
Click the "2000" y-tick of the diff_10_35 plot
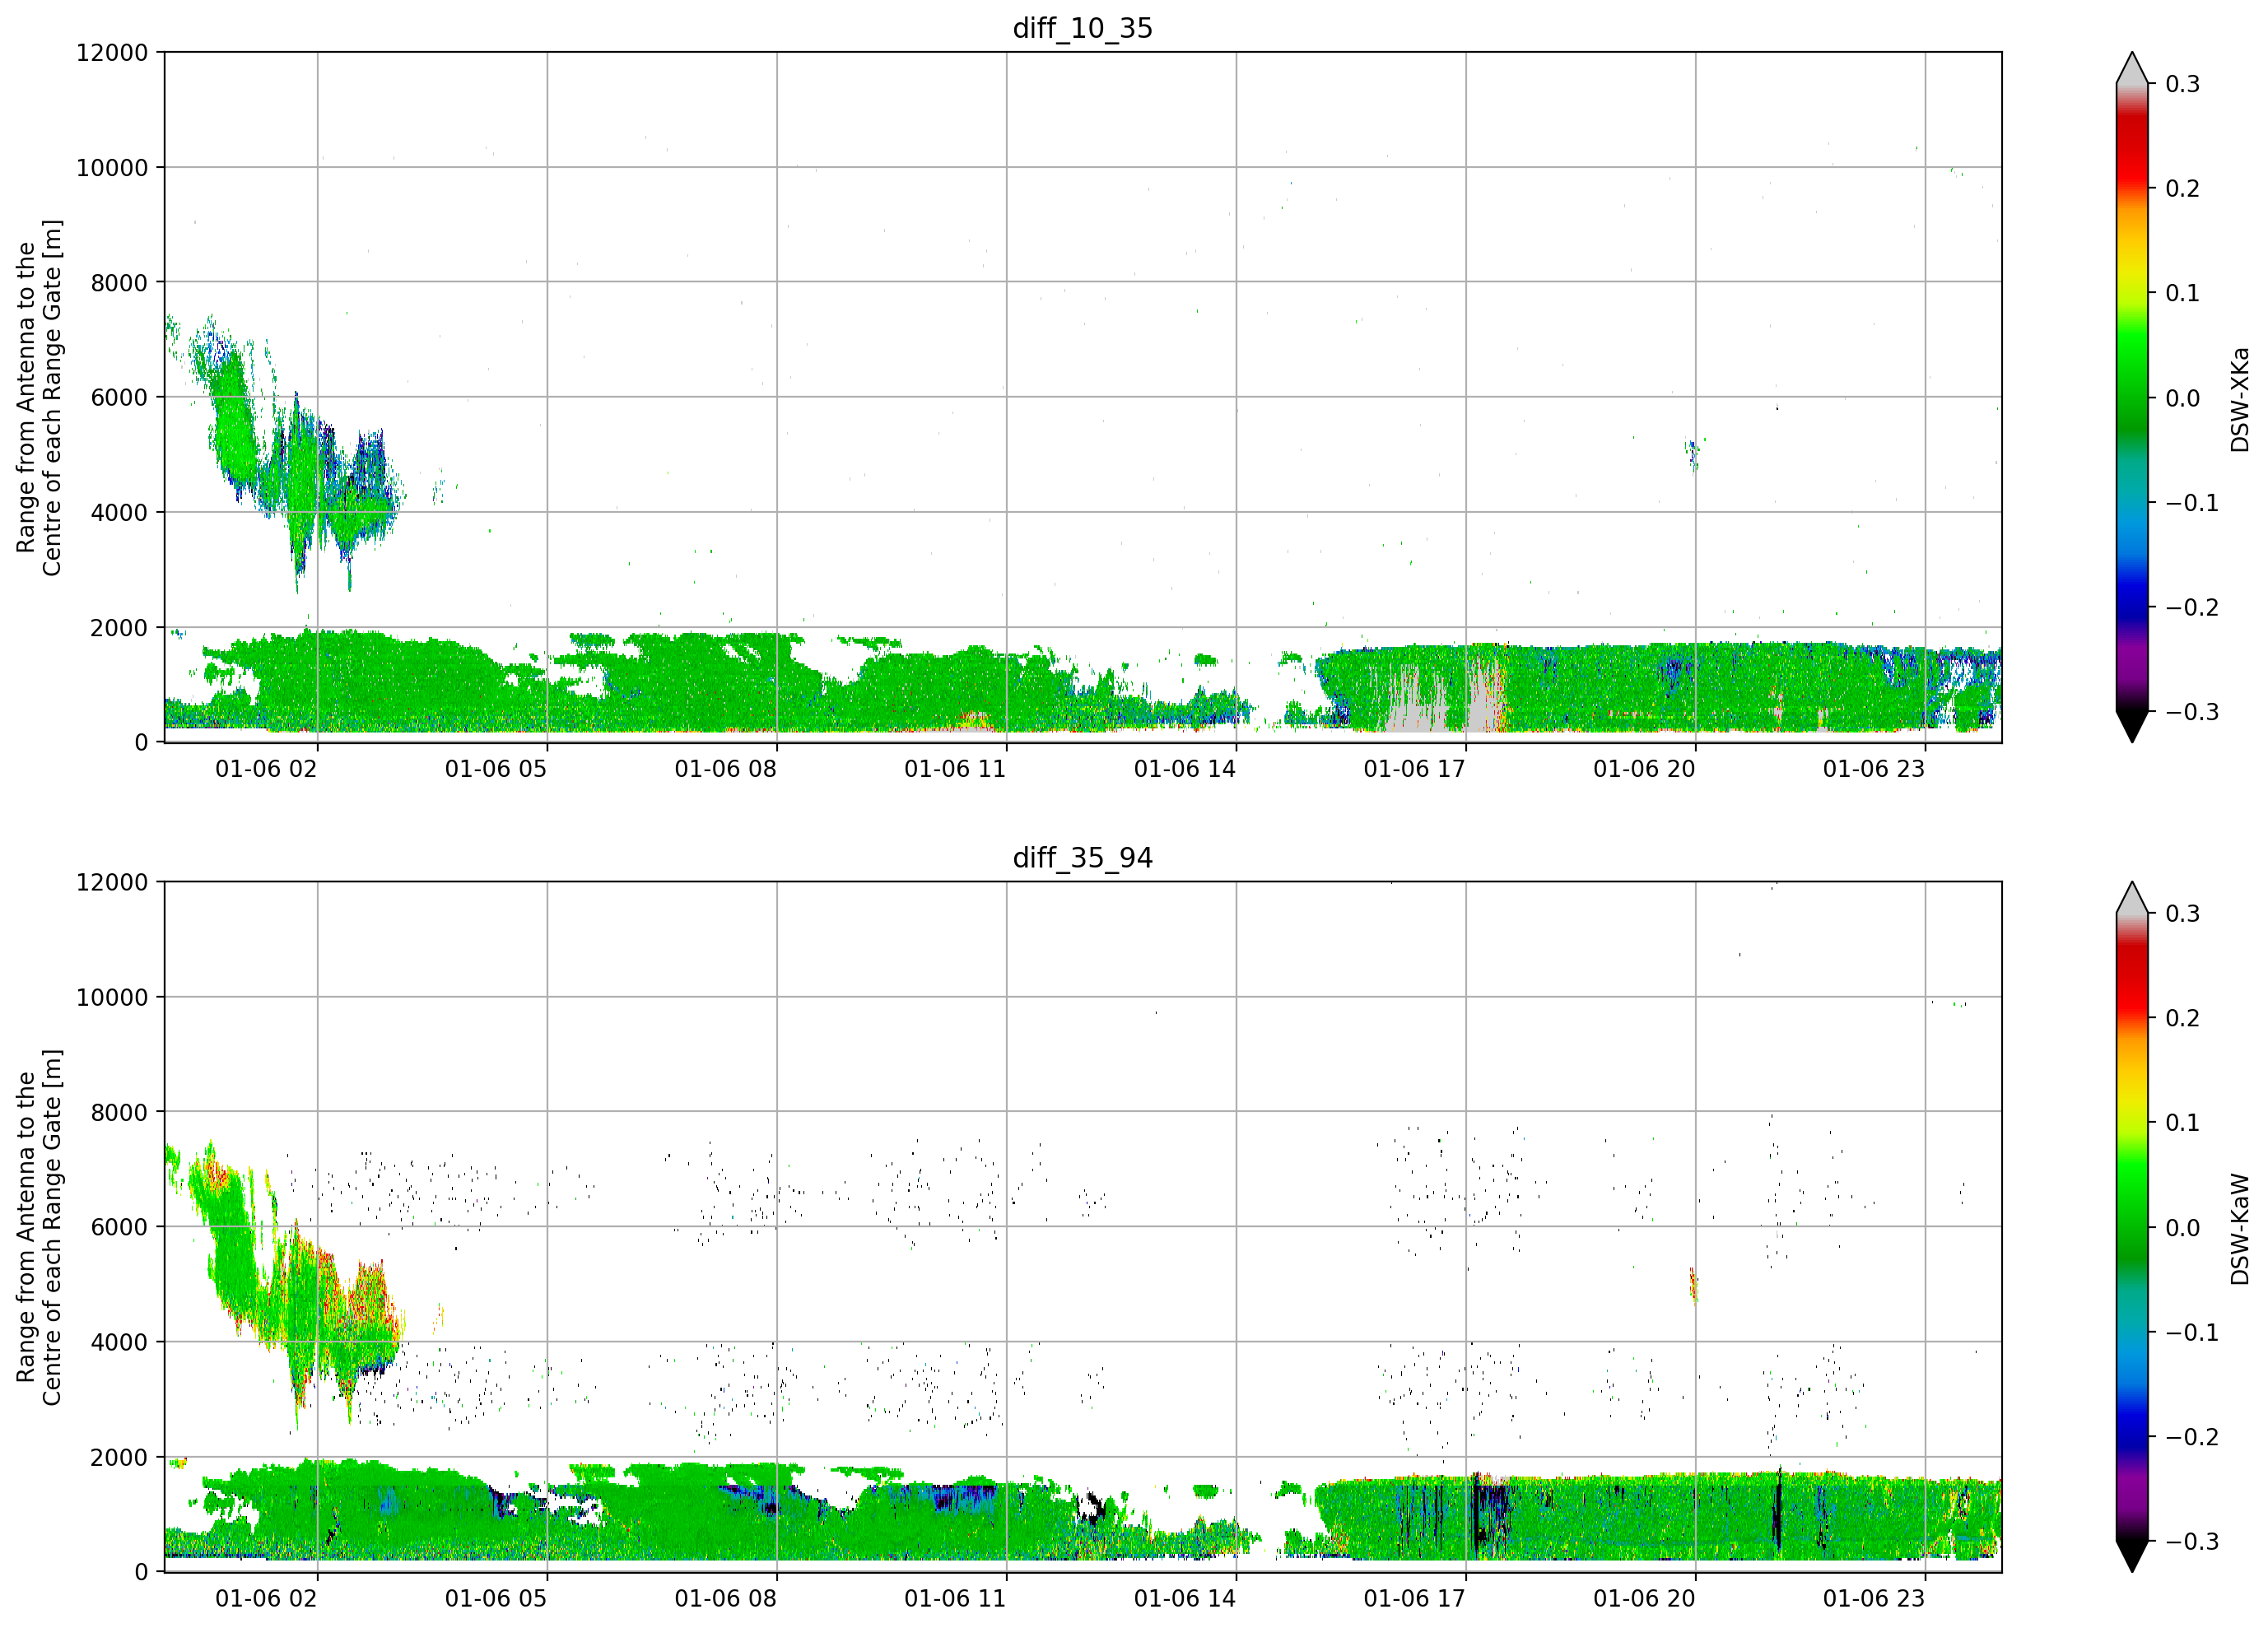(x=119, y=628)
